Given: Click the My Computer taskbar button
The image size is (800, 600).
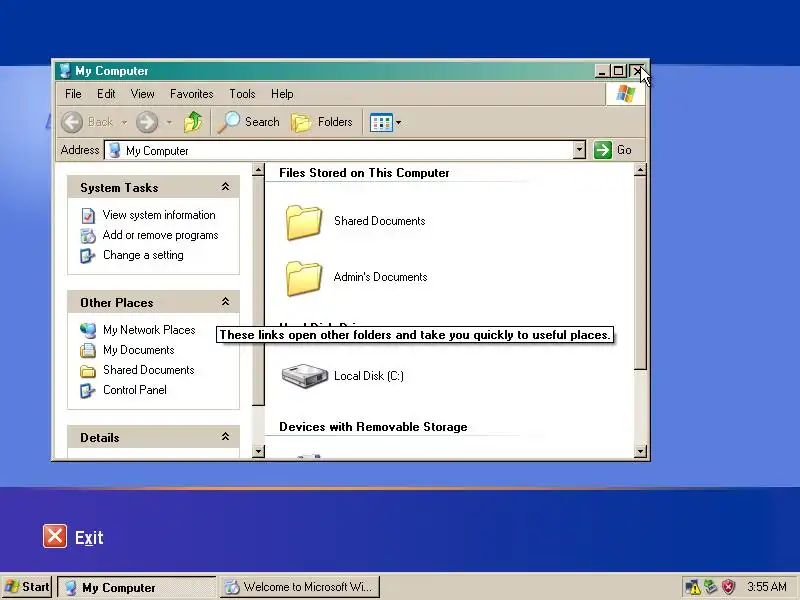Looking at the screenshot, I should pos(137,587).
